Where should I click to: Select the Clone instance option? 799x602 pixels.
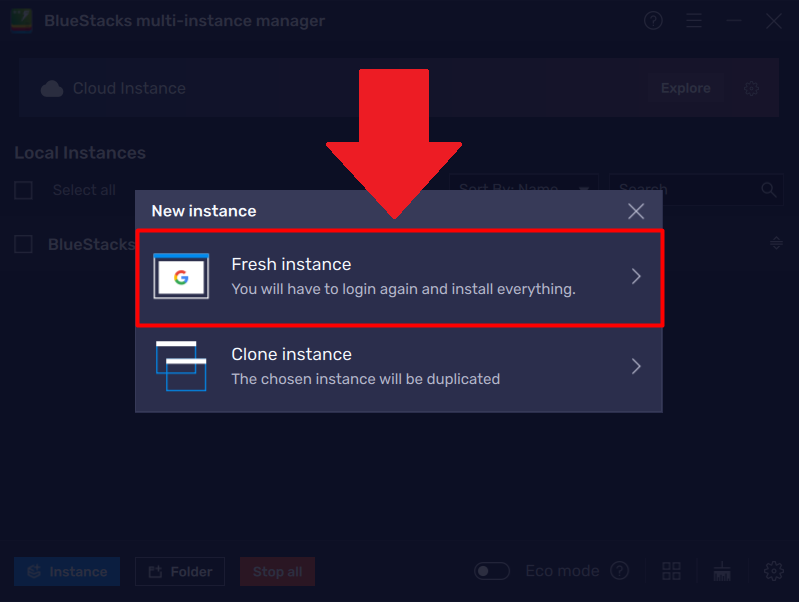point(400,366)
